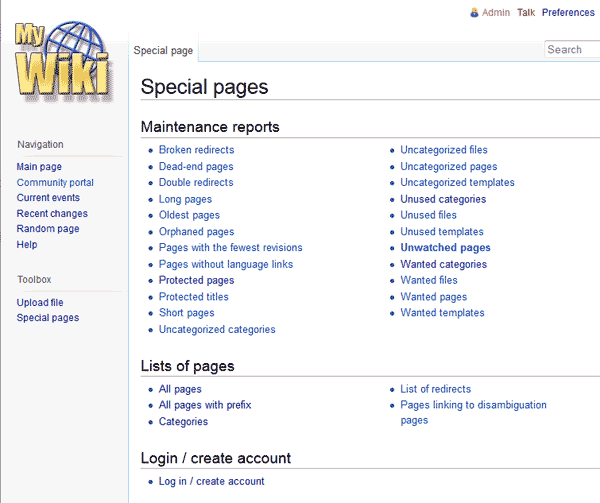
Task: Click the My Wiki globe logo
Action: click(x=63, y=60)
